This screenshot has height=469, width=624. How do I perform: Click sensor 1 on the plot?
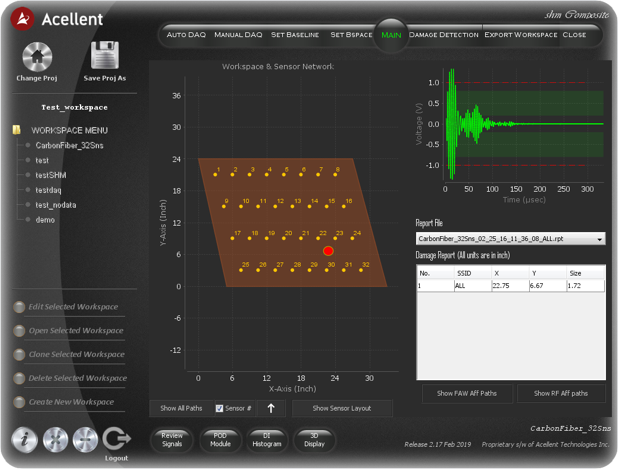click(215, 175)
